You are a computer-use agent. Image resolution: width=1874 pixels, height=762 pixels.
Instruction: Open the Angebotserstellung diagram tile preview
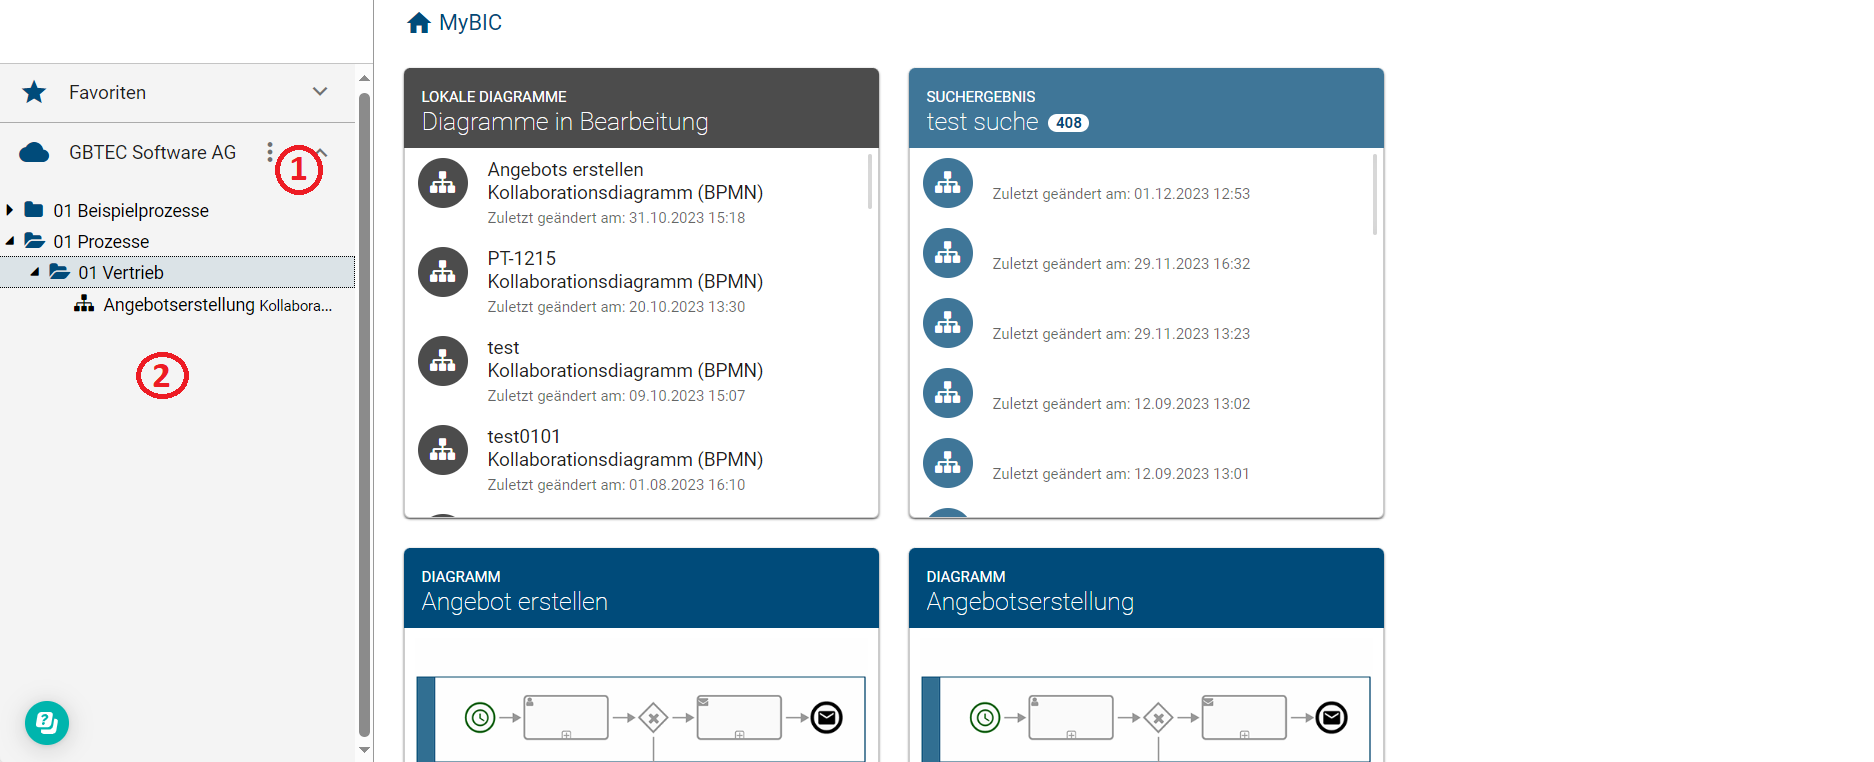(1145, 715)
